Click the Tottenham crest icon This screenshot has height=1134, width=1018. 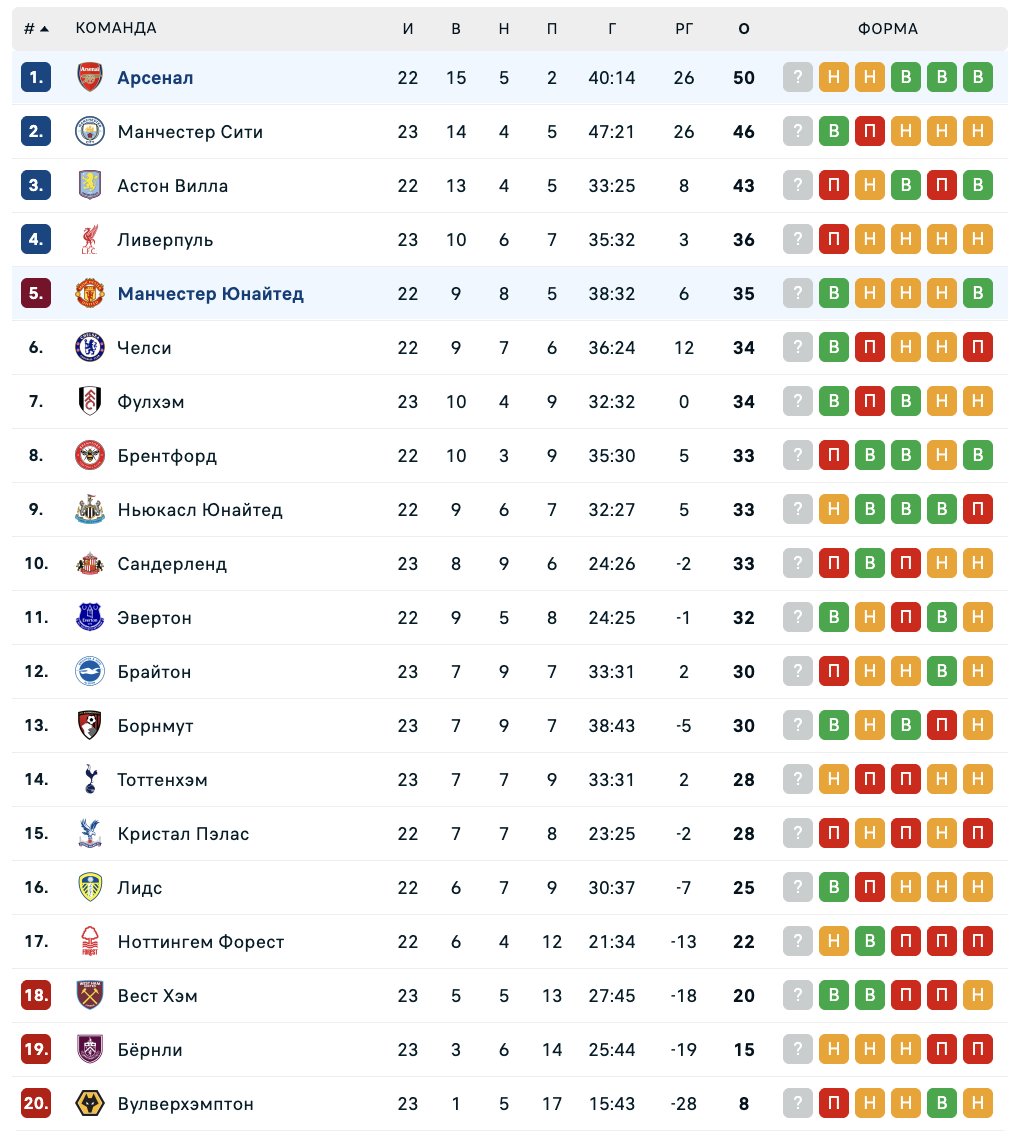tap(90, 779)
